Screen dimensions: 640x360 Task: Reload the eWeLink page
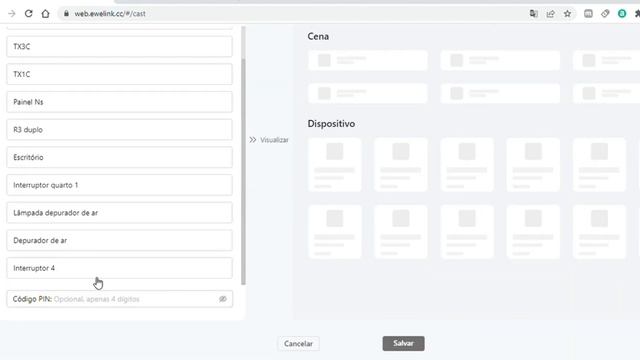(28, 13)
